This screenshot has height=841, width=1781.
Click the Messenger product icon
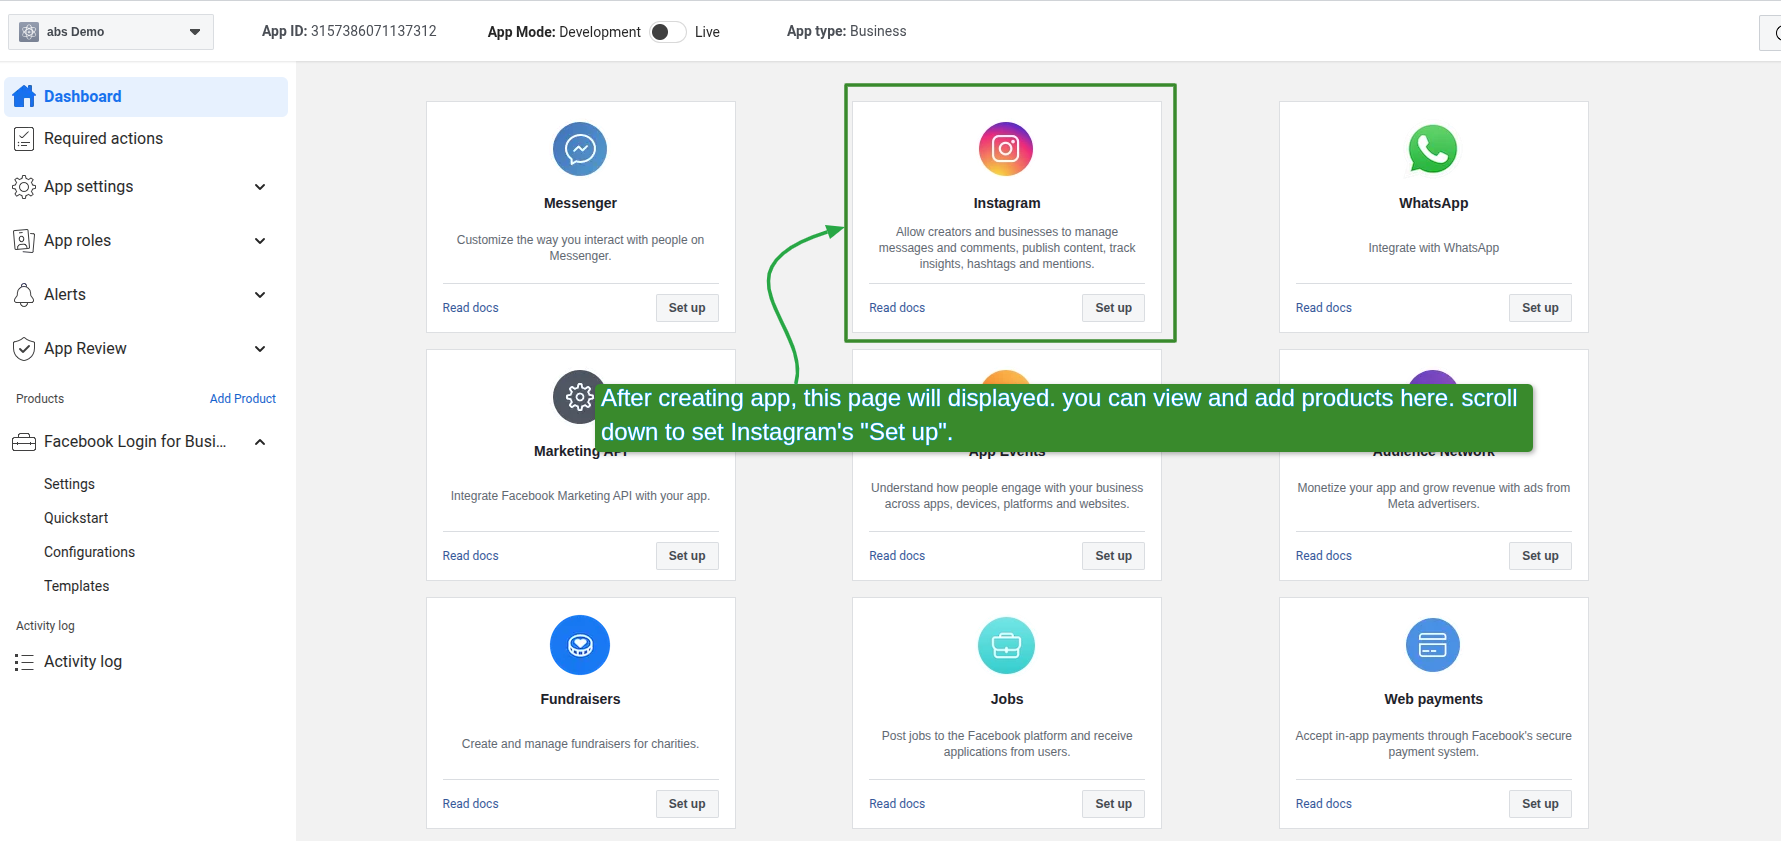pos(580,149)
